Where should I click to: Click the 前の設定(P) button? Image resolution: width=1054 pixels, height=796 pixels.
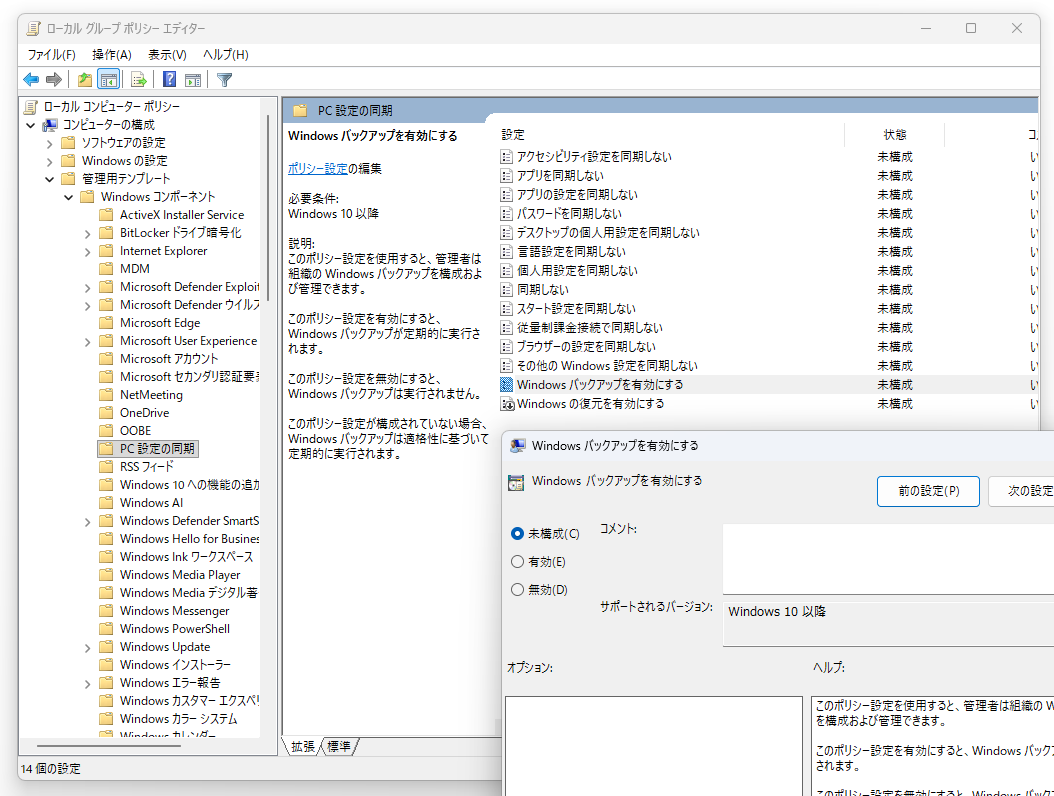pos(928,491)
